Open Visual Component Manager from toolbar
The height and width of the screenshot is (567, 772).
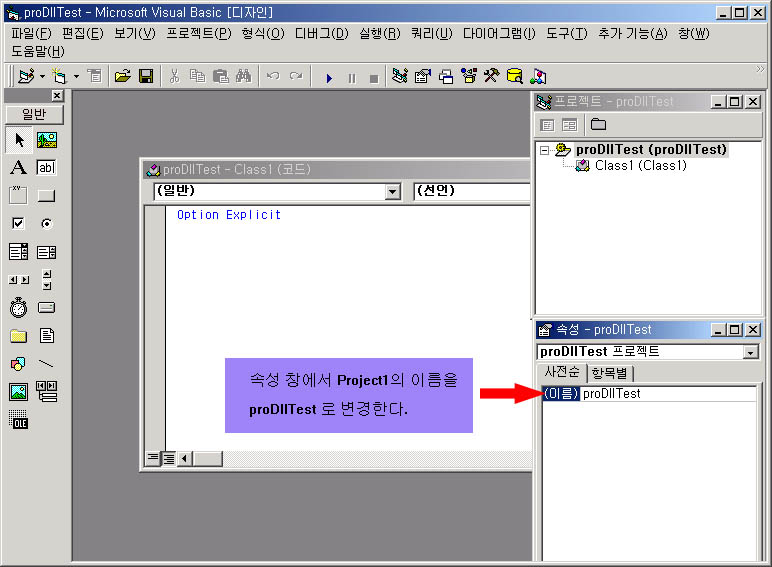(538, 76)
